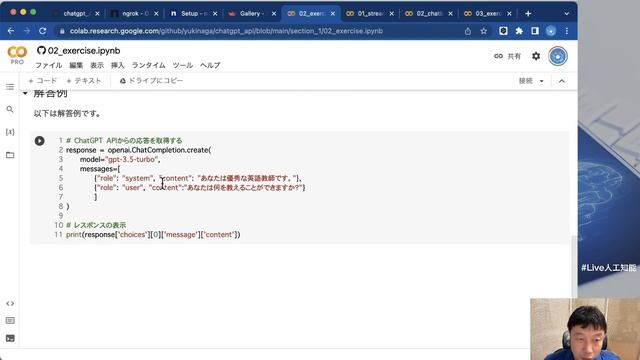
Task: Click the Colab PRO logo
Action: [x=17, y=56]
